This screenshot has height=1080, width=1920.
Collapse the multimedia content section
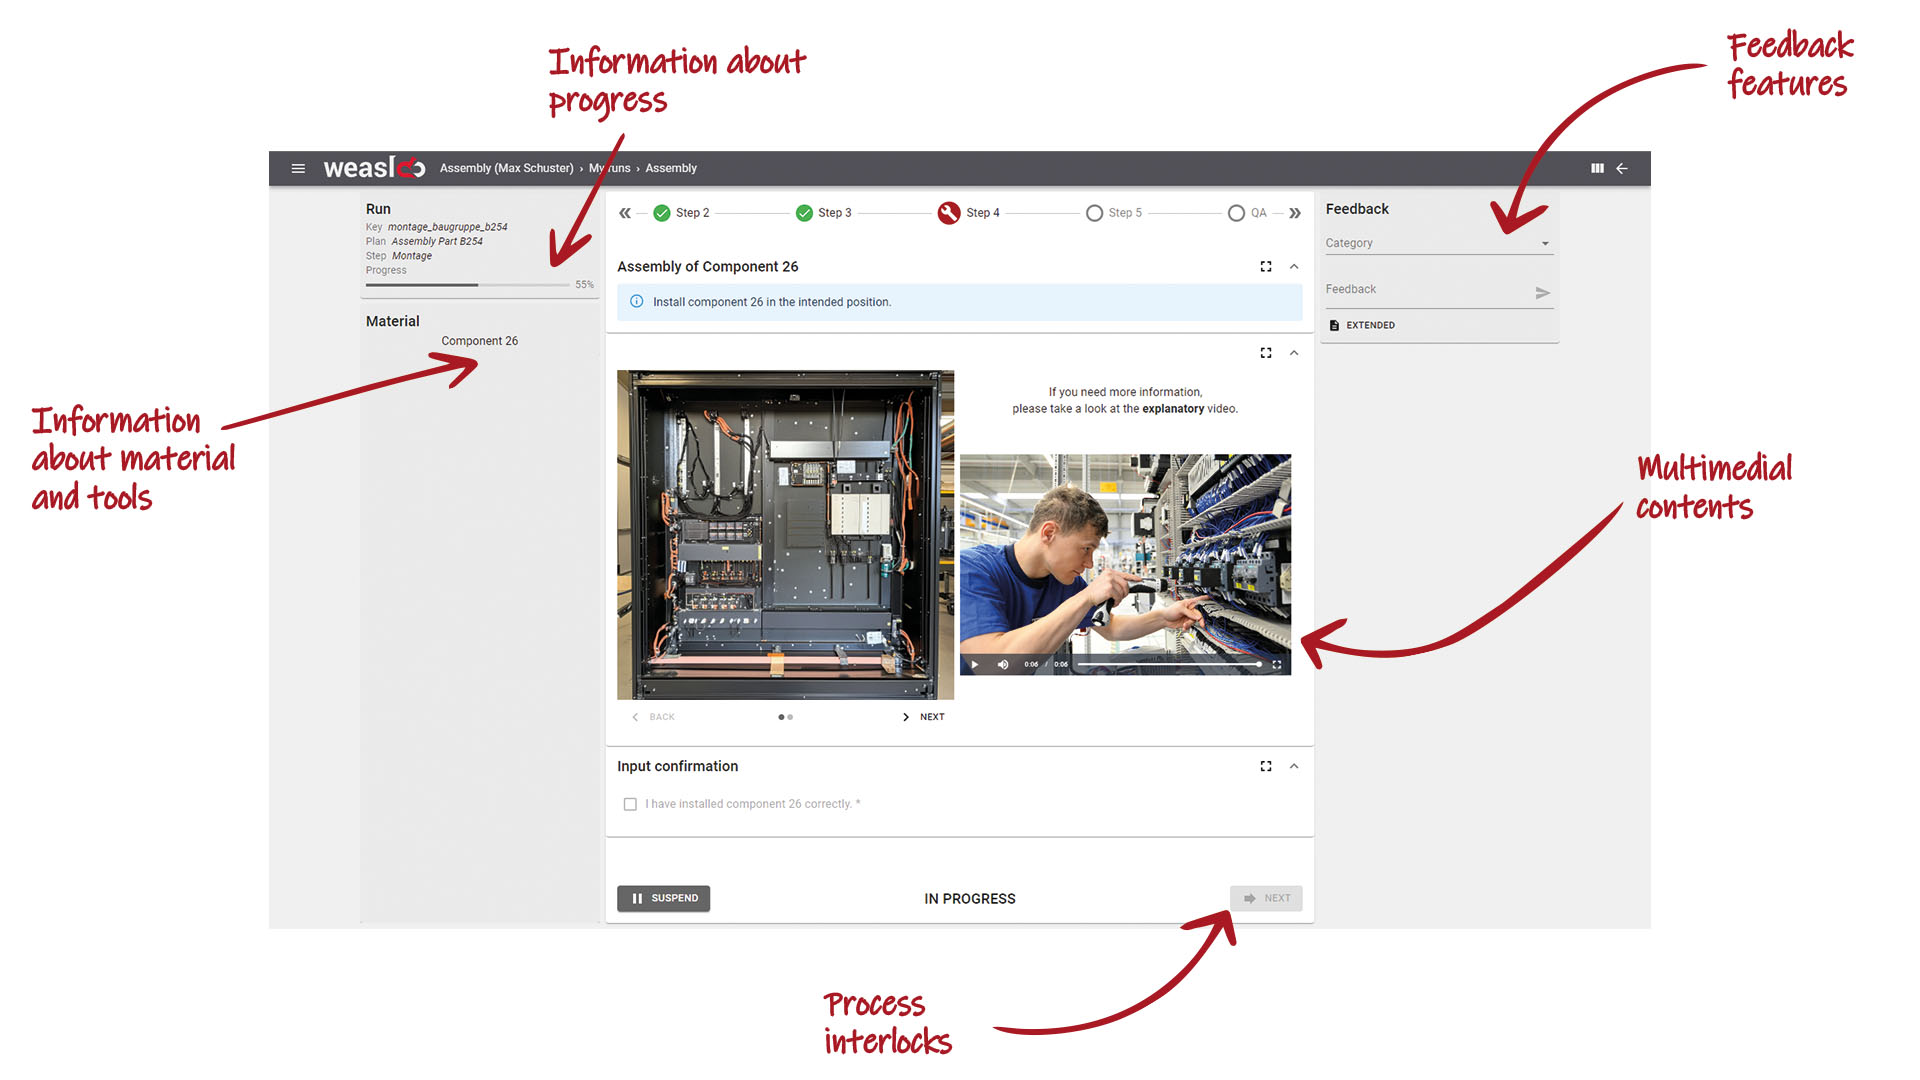[x=1294, y=353]
